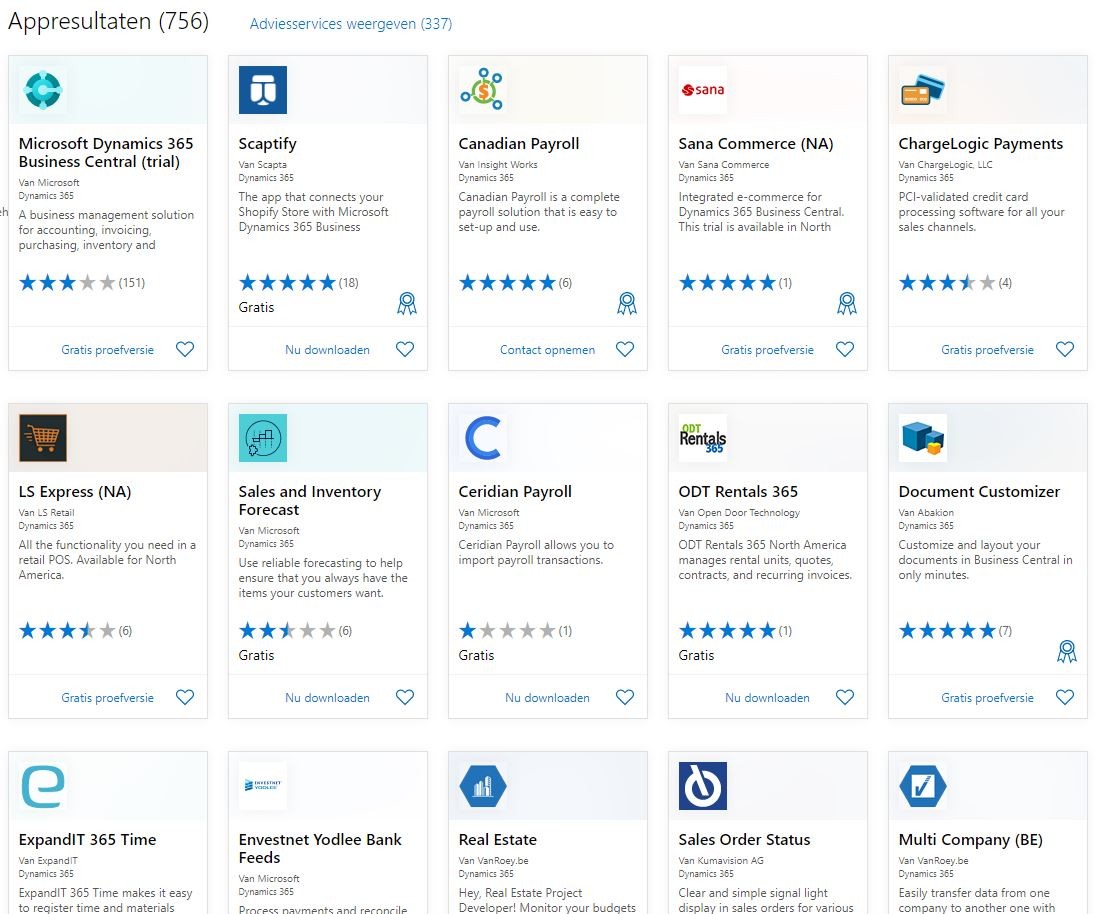The width and height of the screenshot is (1102, 914).
Task: Open the Multi Company (BE) title
Action: 971,840
